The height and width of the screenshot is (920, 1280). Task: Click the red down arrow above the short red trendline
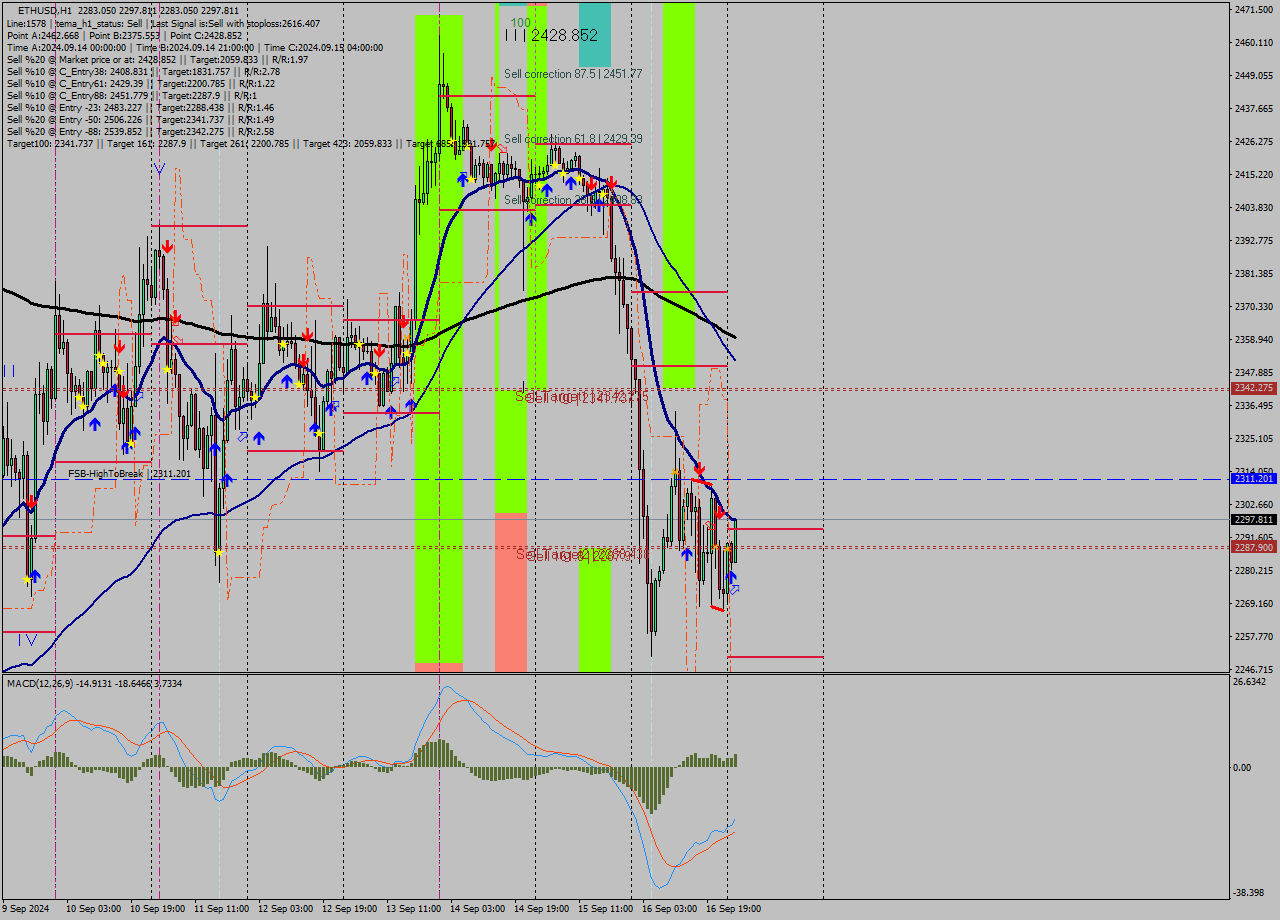[x=700, y=468]
